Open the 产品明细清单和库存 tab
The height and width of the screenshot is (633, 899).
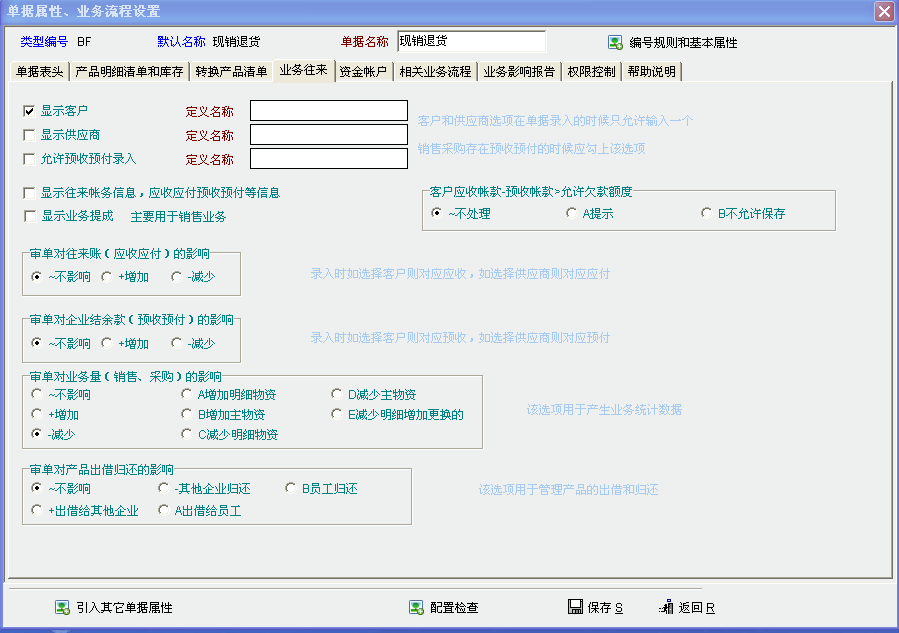tap(129, 72)
